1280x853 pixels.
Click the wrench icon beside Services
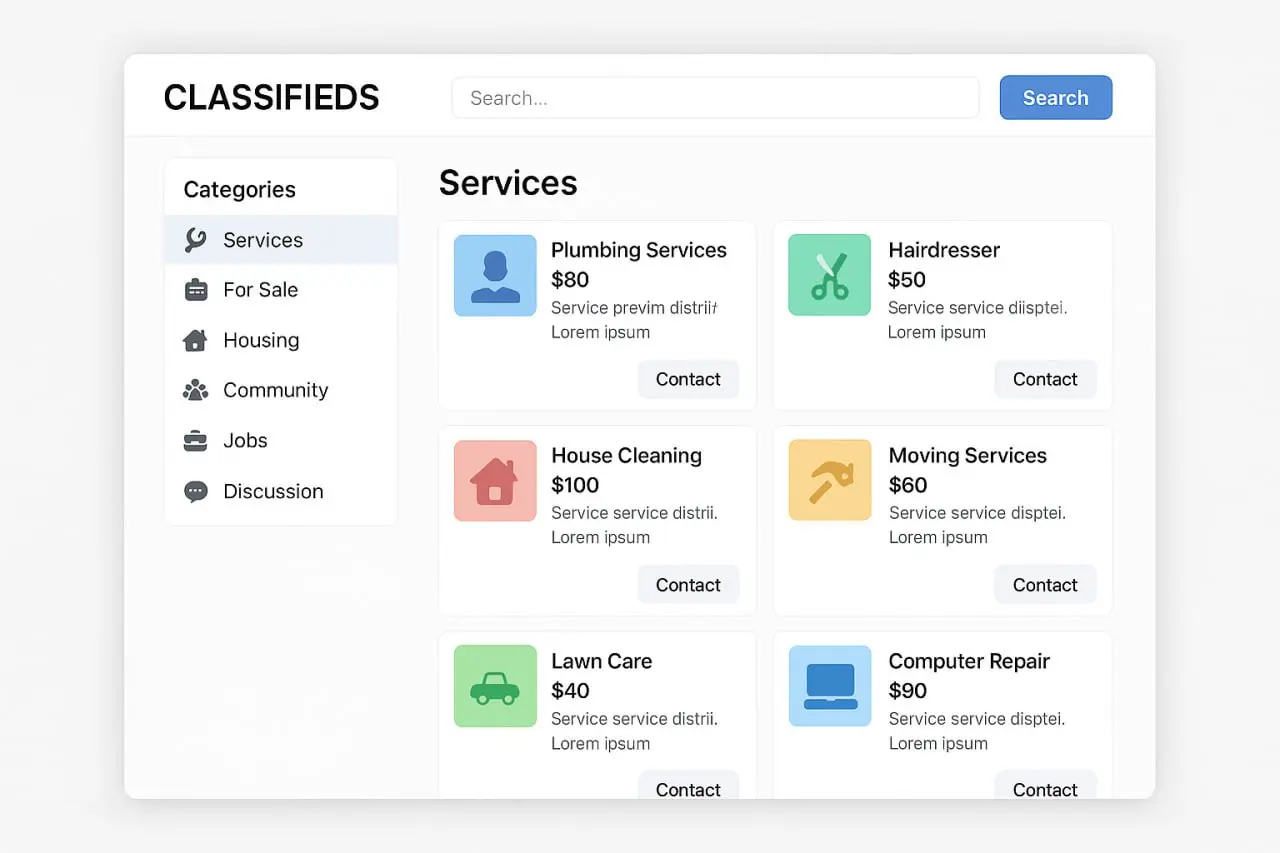tap(196, 240)
